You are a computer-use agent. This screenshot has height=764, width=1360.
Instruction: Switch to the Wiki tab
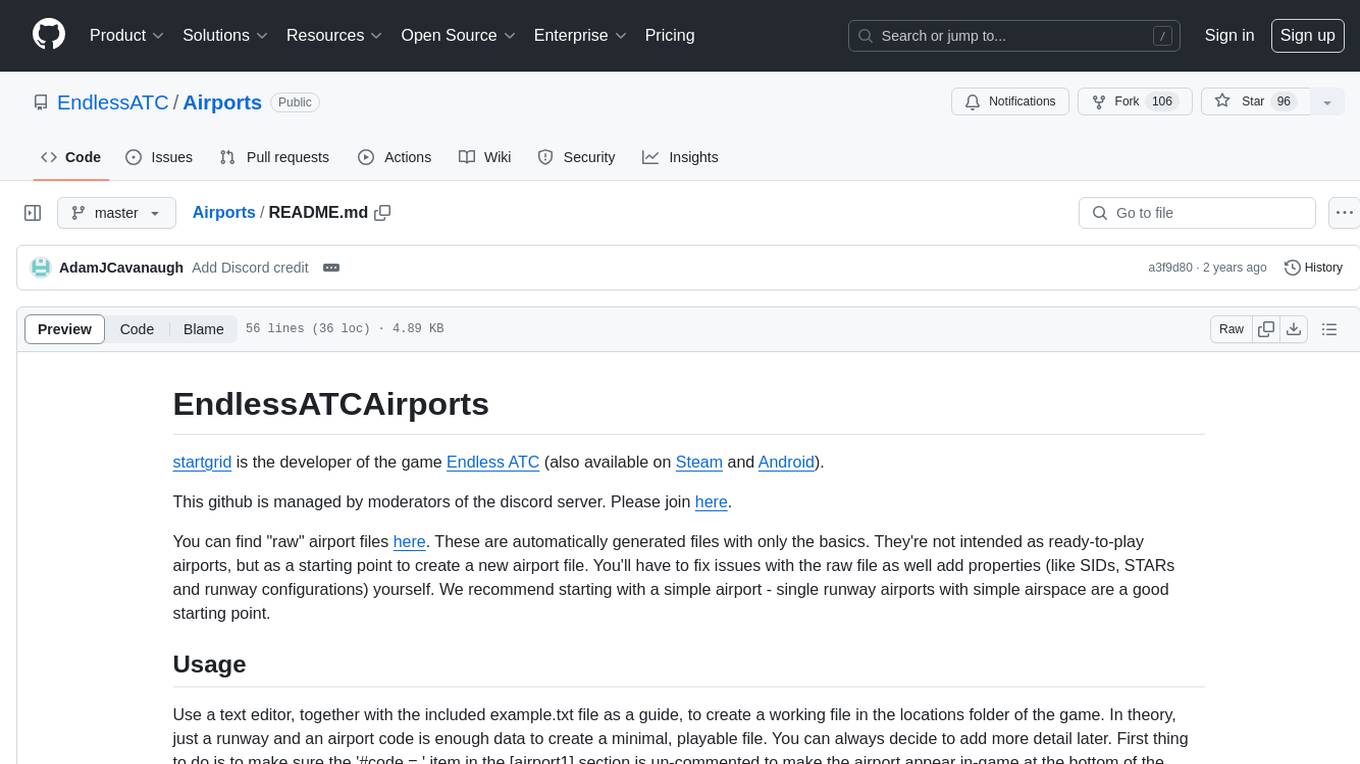[x=485, y=157]
